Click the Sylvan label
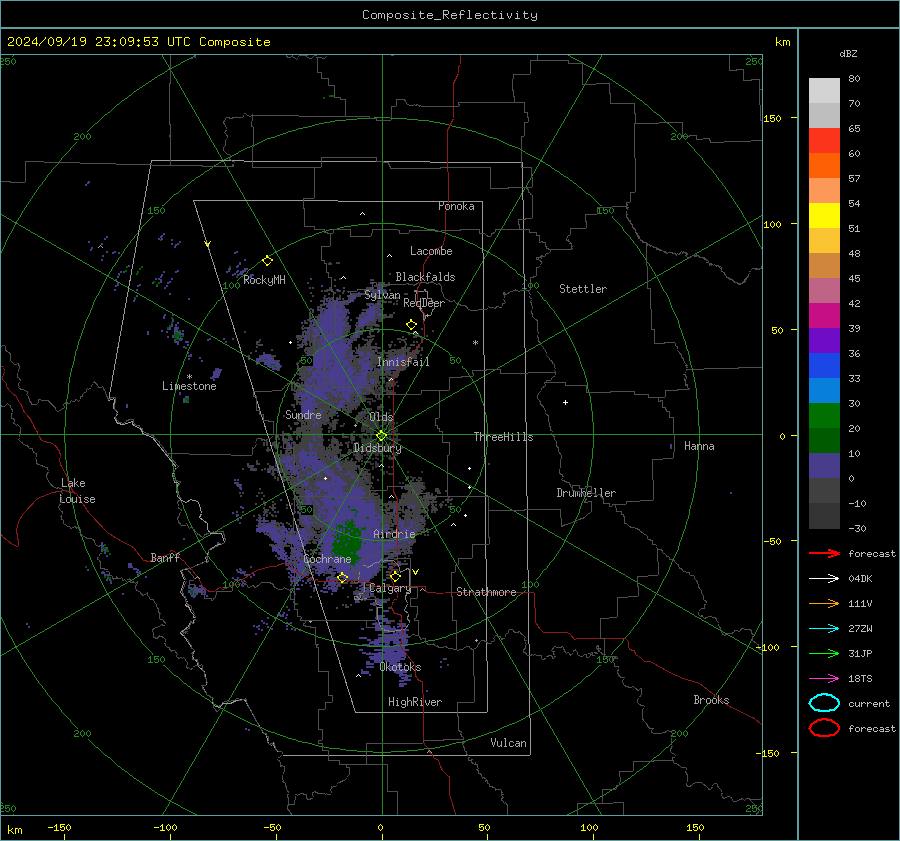The width and height of the screenshot is (900, 841). (x=382, y=295)
